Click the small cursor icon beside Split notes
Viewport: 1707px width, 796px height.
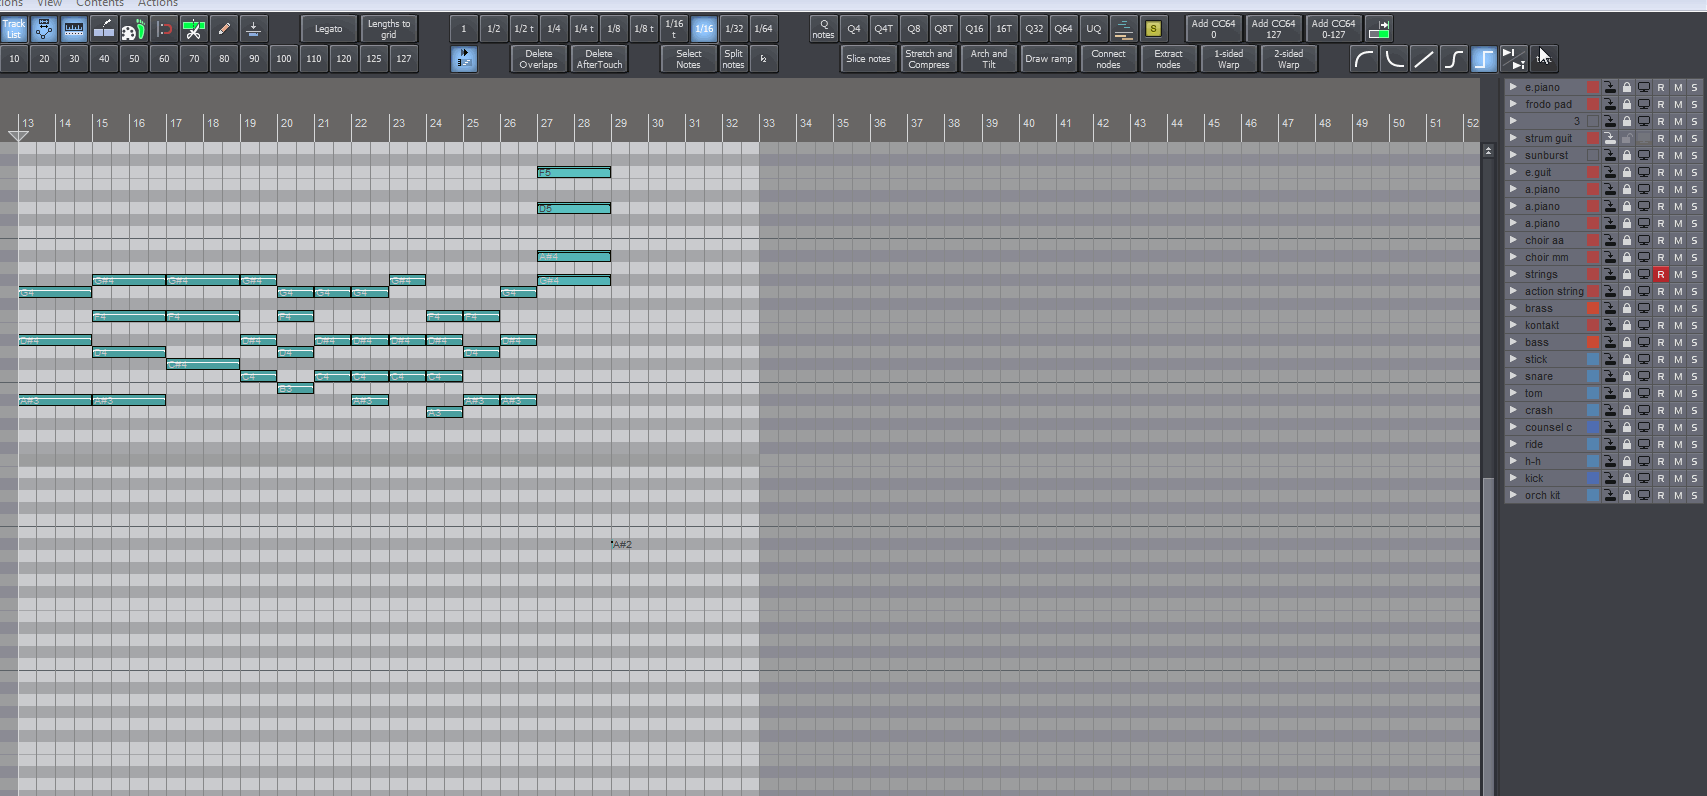(x=764, y=59)
